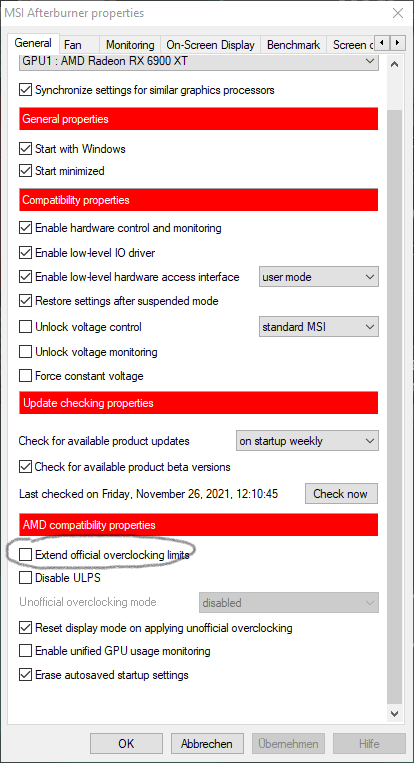The image size is (414, 763).
Task: Click the scrollbar down arrow
Action: 395,714
